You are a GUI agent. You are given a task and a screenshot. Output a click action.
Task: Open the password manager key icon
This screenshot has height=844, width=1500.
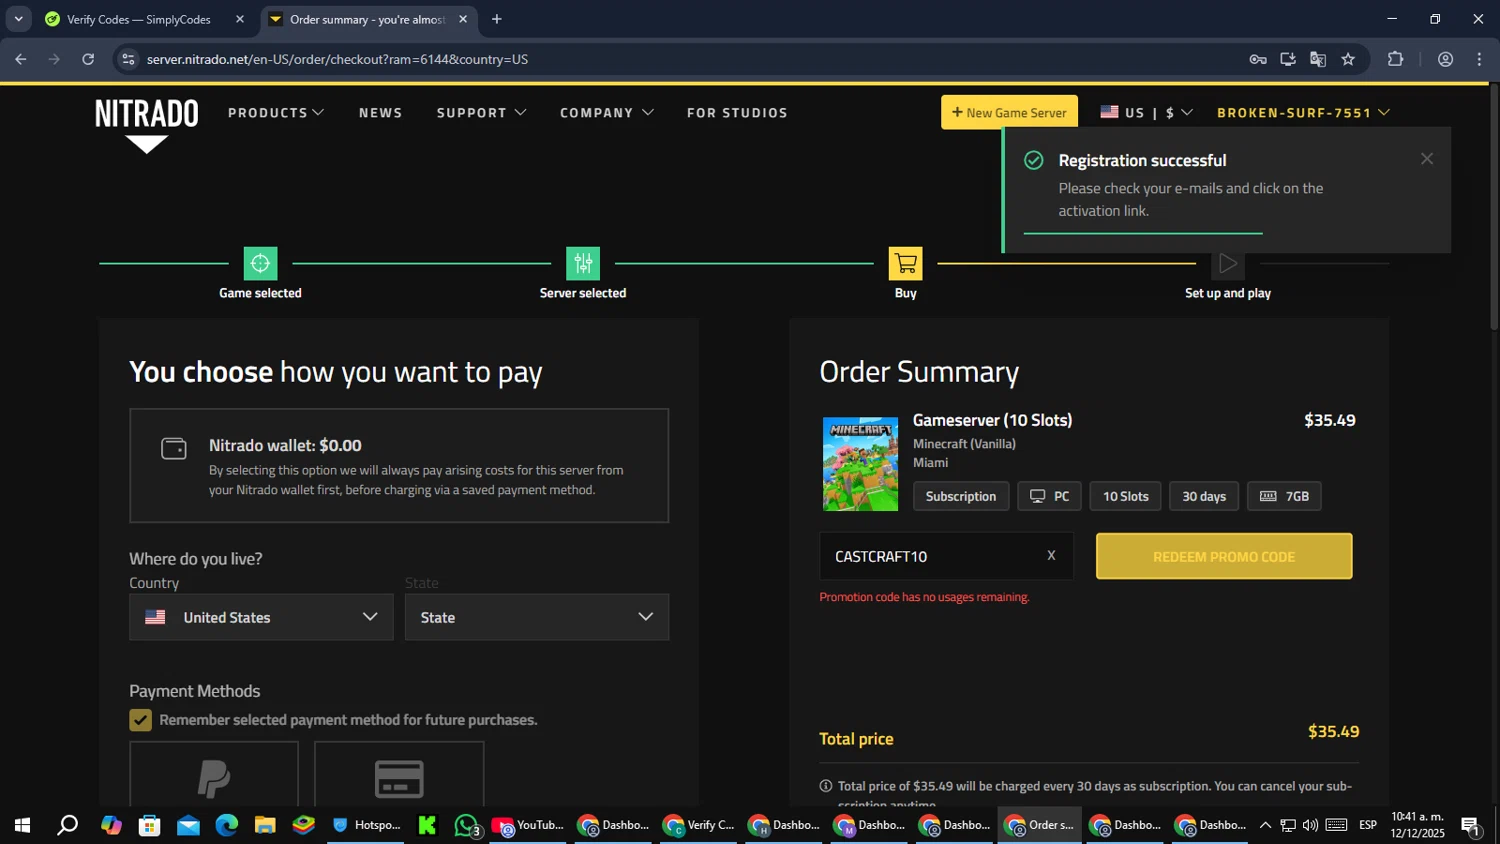click(x=1258, y=59)
